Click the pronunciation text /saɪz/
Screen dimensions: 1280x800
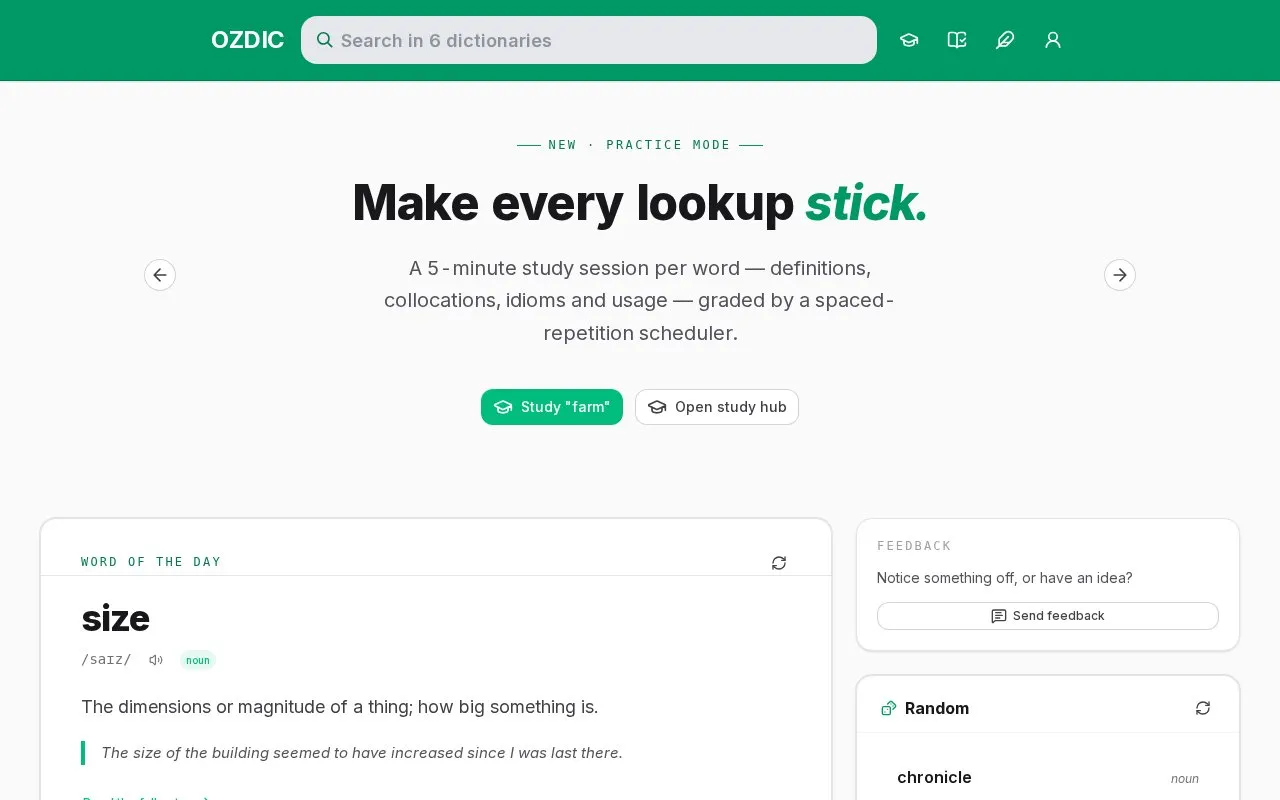(x=106, y=660)
